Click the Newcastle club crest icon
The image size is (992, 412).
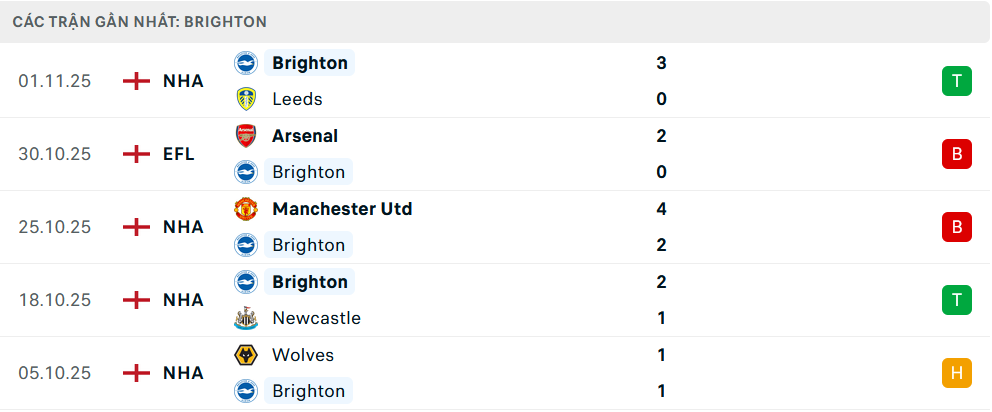coord(245,318)
